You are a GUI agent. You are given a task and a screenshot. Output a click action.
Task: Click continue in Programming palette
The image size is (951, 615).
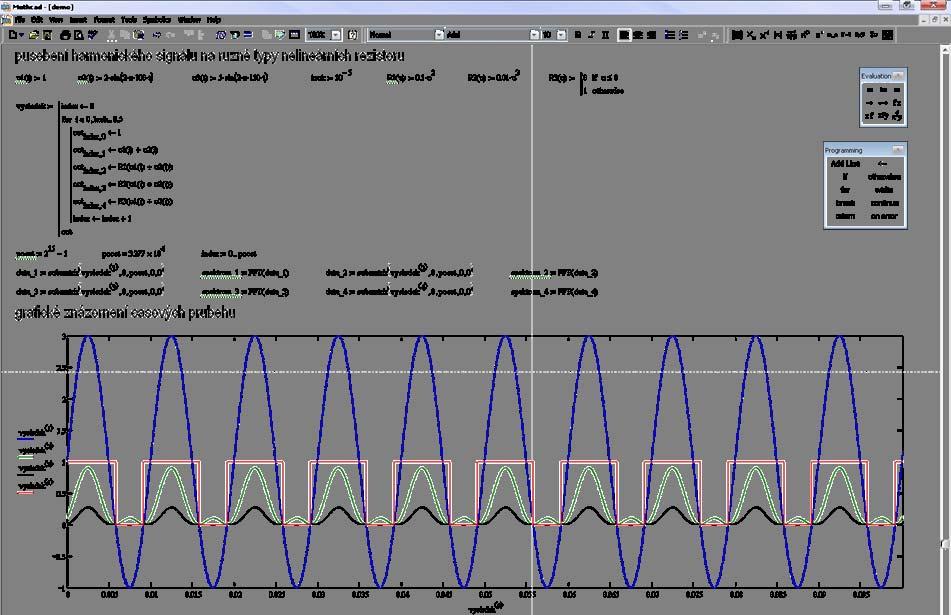(884, 203)
